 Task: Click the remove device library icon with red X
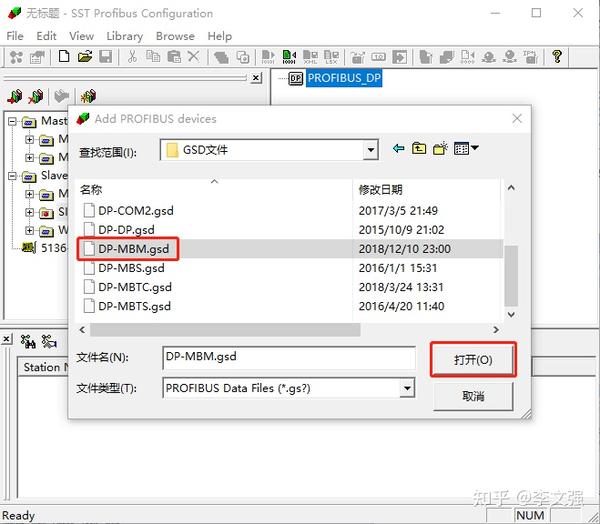36,96
